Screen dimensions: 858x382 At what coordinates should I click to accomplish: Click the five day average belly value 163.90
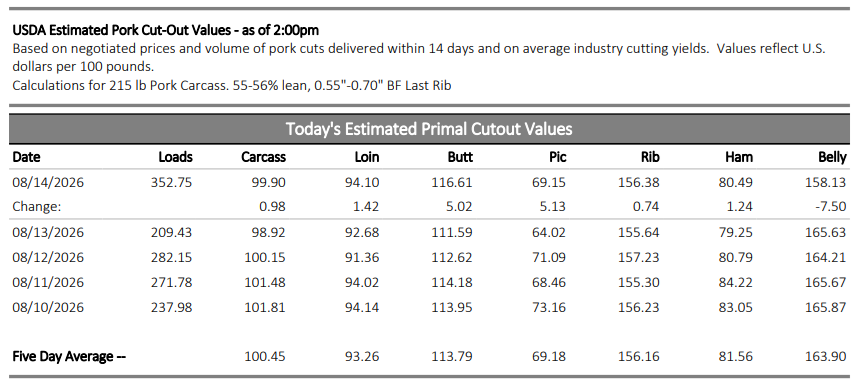(x=826, y=357)
